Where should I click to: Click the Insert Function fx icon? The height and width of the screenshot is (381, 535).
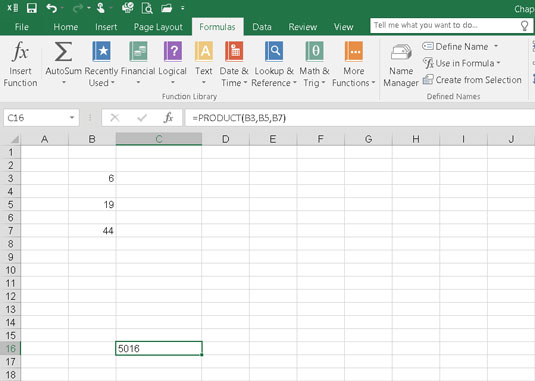click(x=20, y=52)
